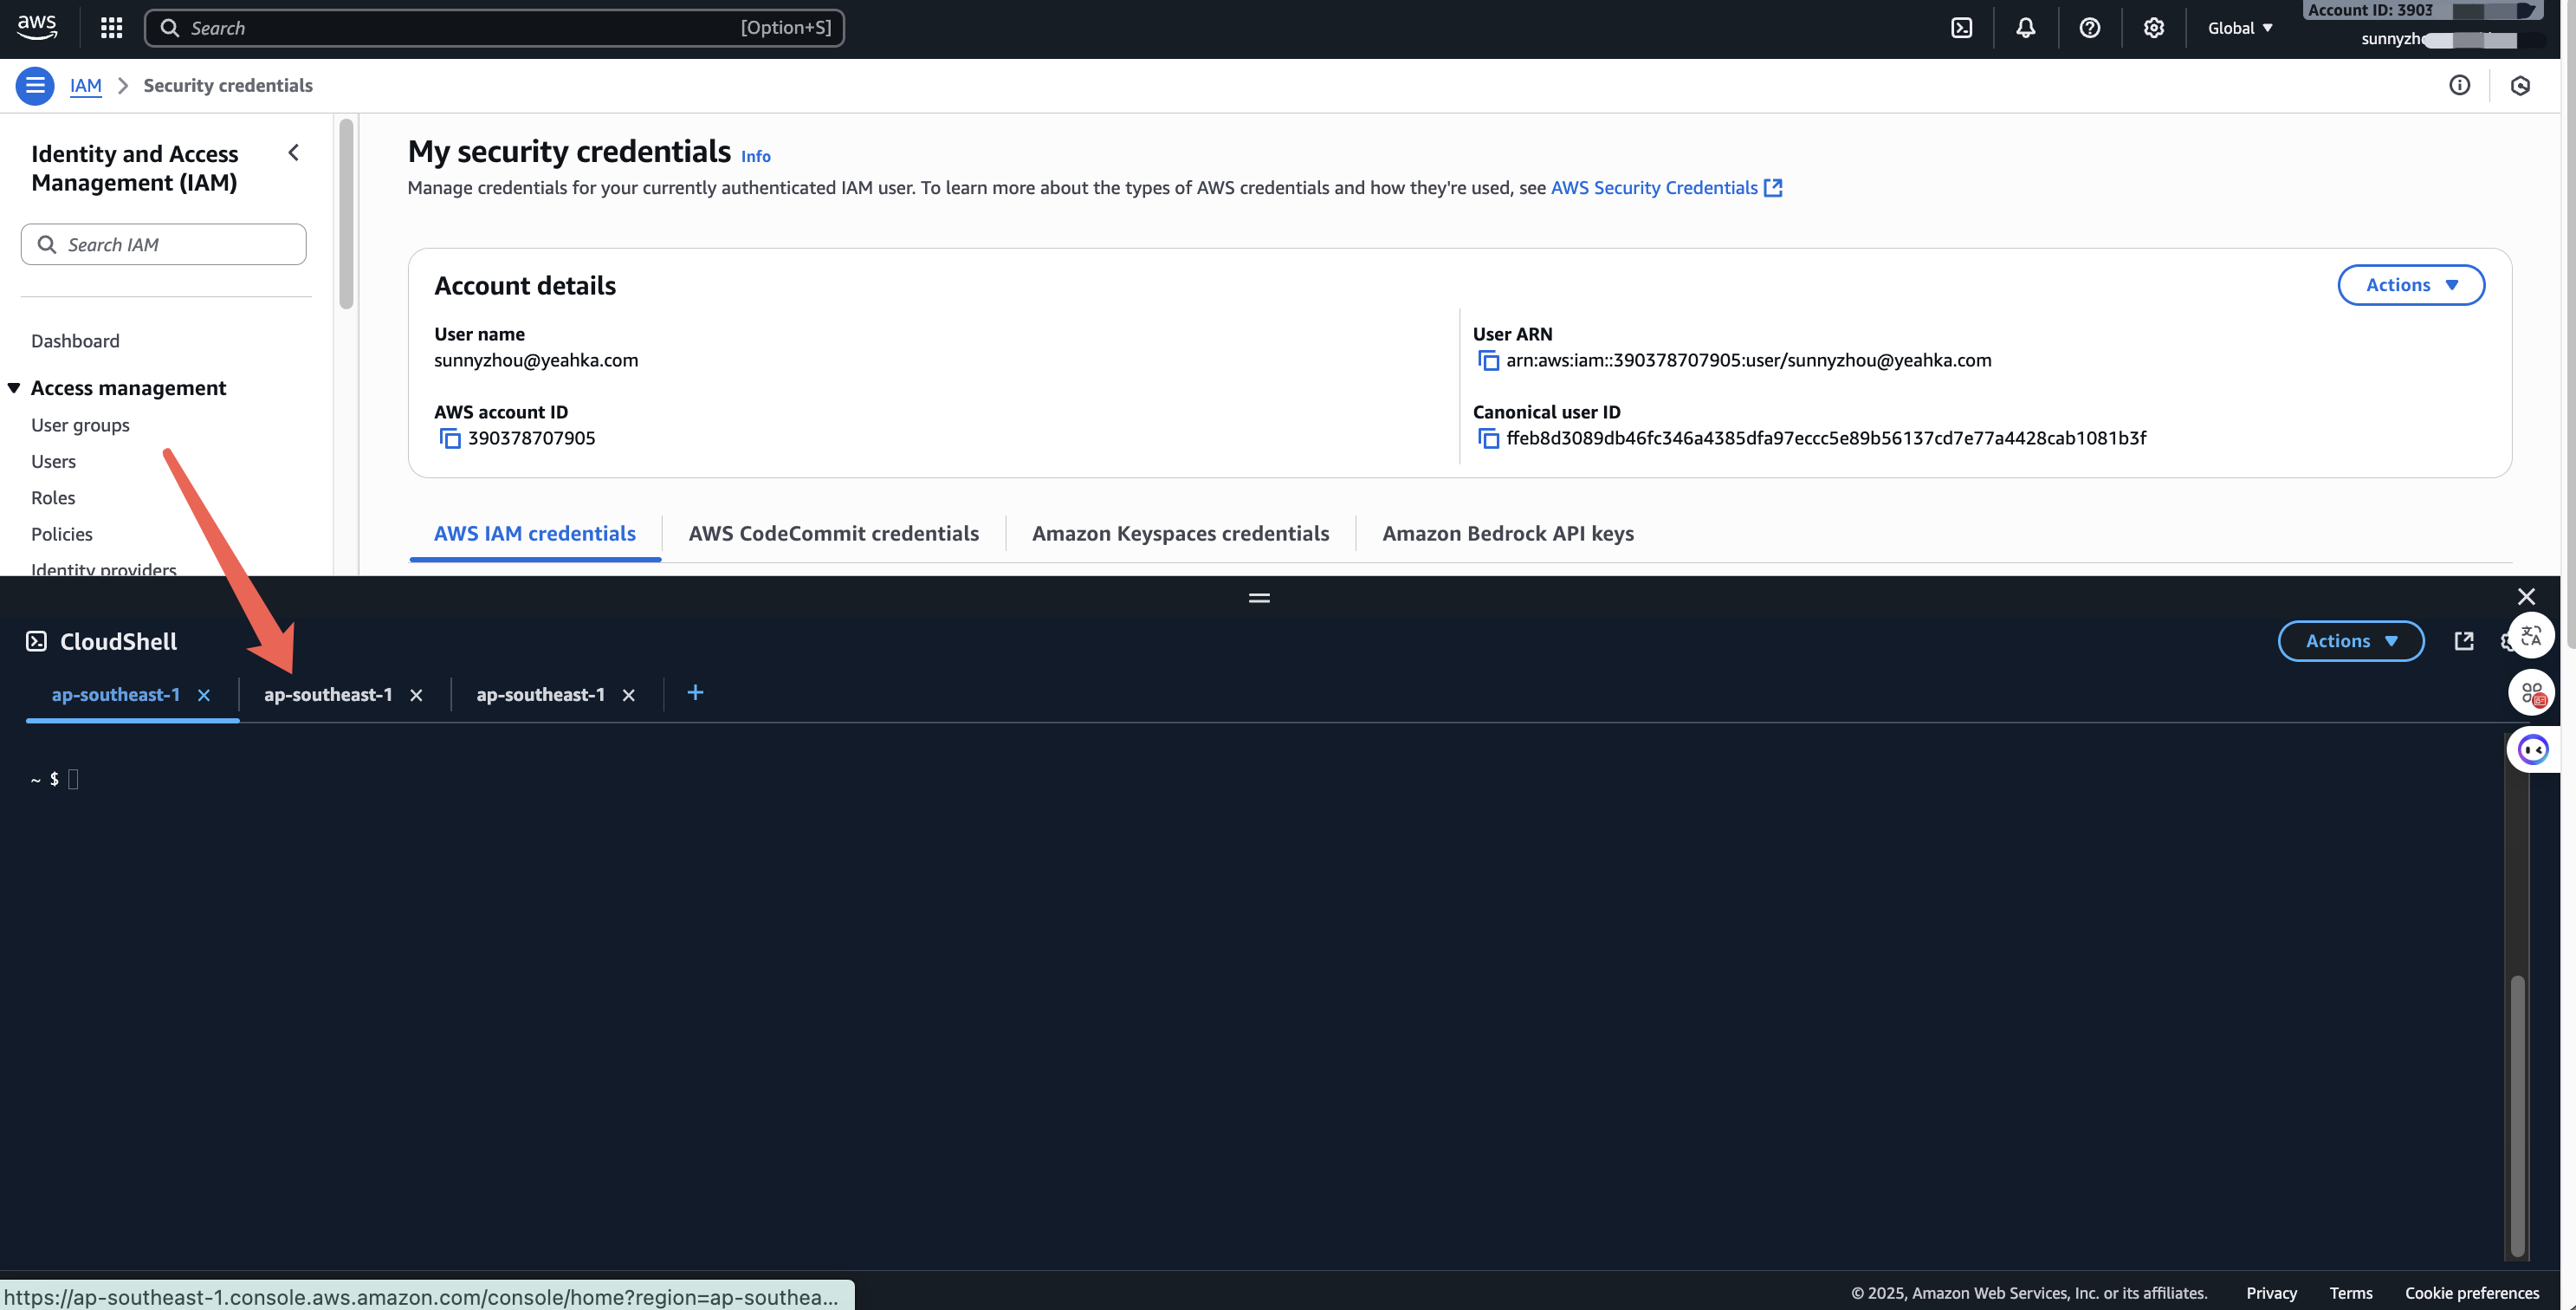This screenshot has width=2576, height=1310.
Task: Copy the AWS account ID
Action: click(450, 439)
